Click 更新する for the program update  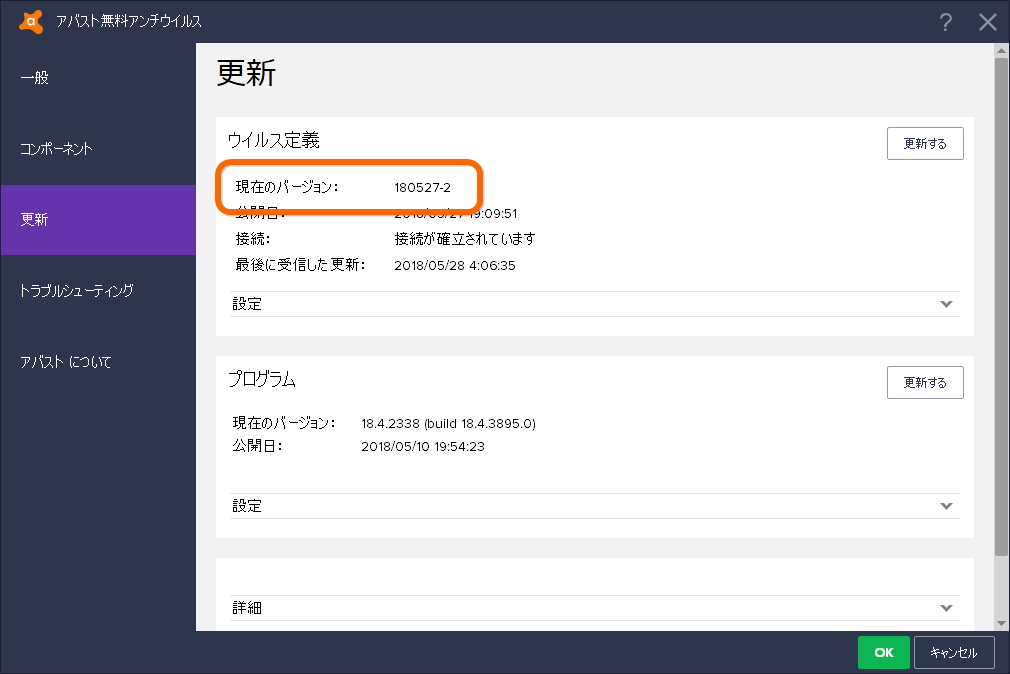point(924,382)
